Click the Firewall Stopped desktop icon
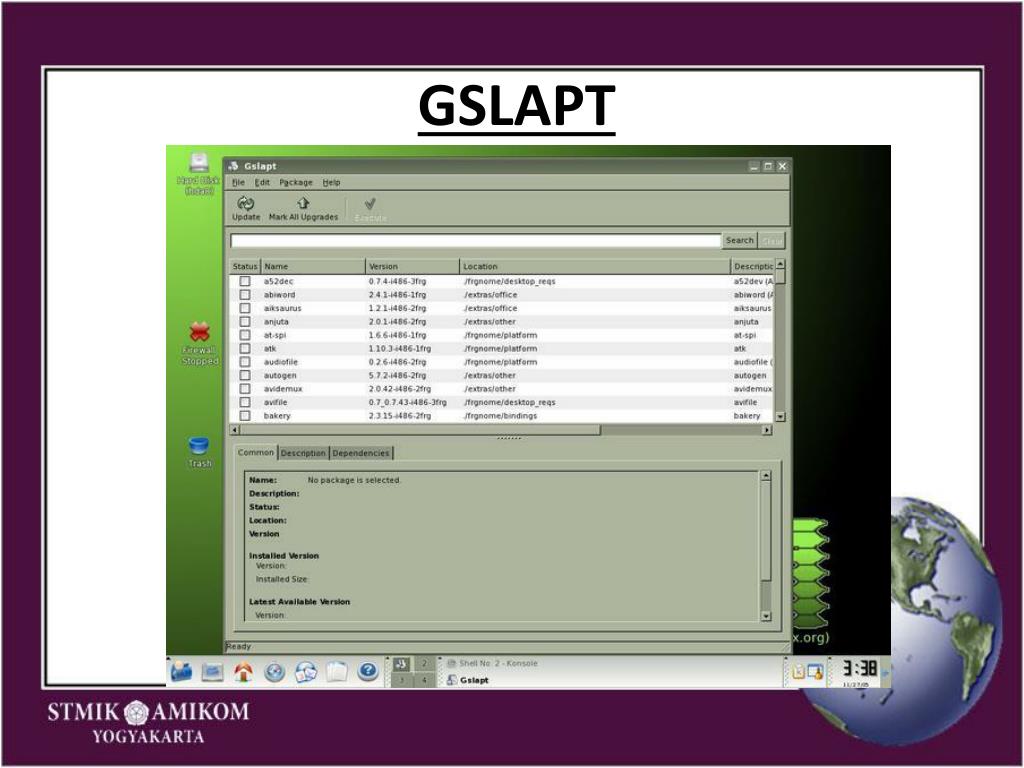This screenshot has width=1024, height=768. click(x=200, y=332)
